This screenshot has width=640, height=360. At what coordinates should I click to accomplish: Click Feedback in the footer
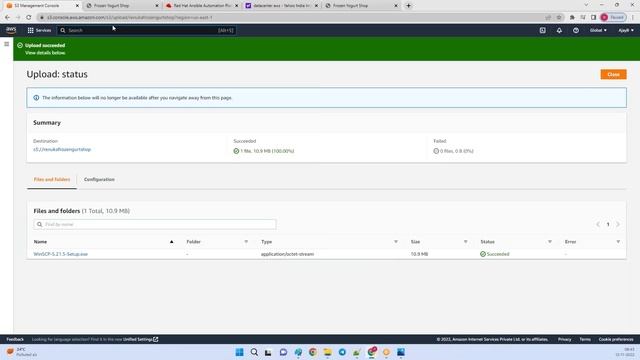(x=15, y=339)
